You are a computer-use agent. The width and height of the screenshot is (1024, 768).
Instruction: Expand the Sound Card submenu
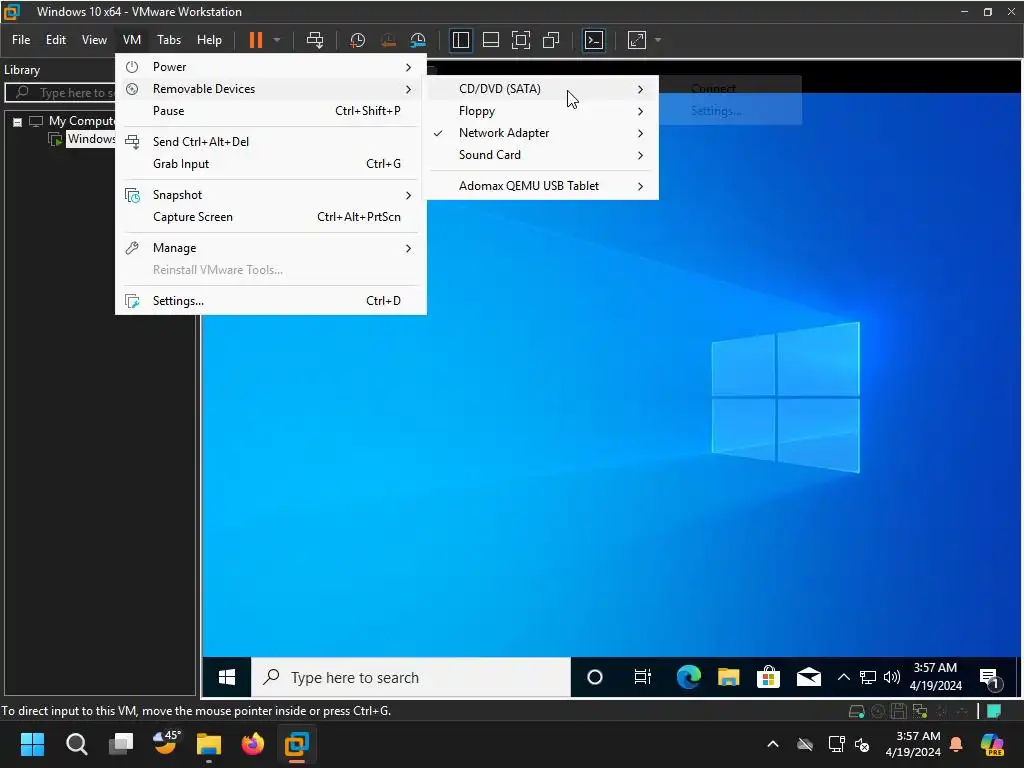coord(543,155)
